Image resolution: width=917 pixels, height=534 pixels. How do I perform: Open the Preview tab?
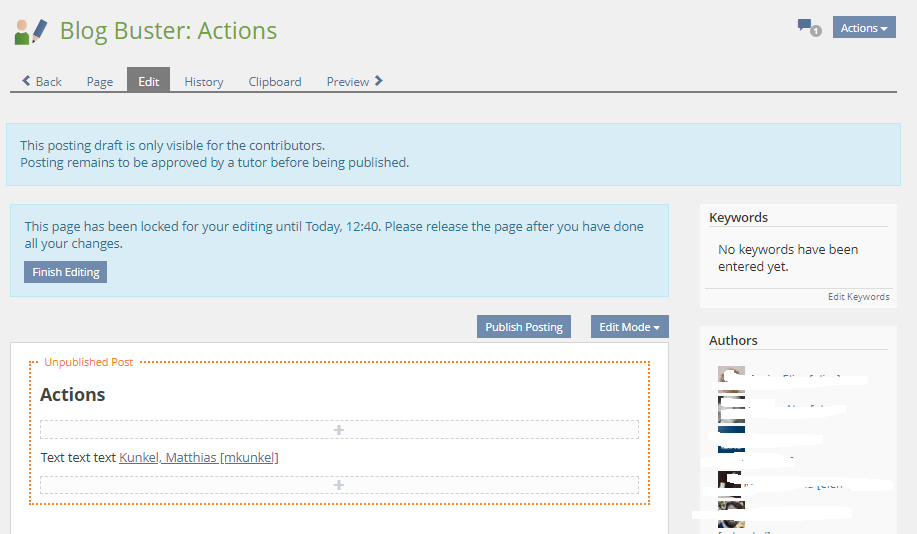tap(354, 82)
